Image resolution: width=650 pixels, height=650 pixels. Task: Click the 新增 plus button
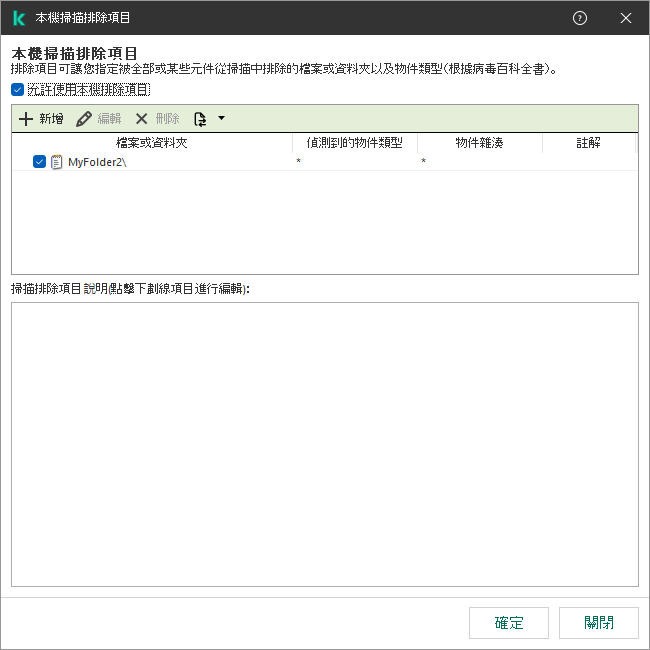tap(41, 119)
